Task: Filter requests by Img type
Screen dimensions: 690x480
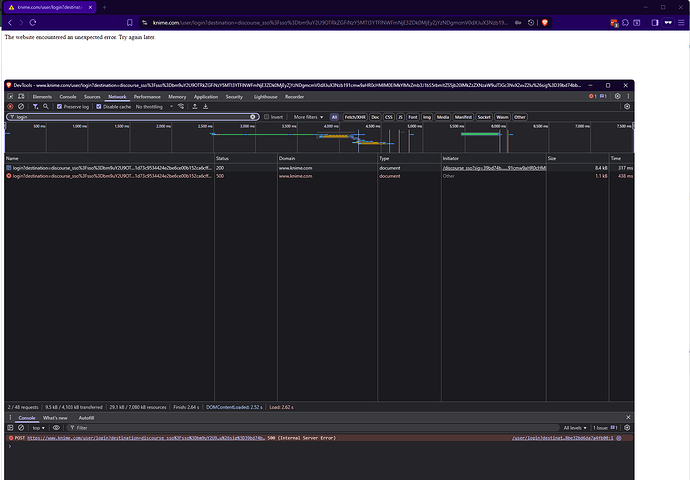Action: click(427, 117)
